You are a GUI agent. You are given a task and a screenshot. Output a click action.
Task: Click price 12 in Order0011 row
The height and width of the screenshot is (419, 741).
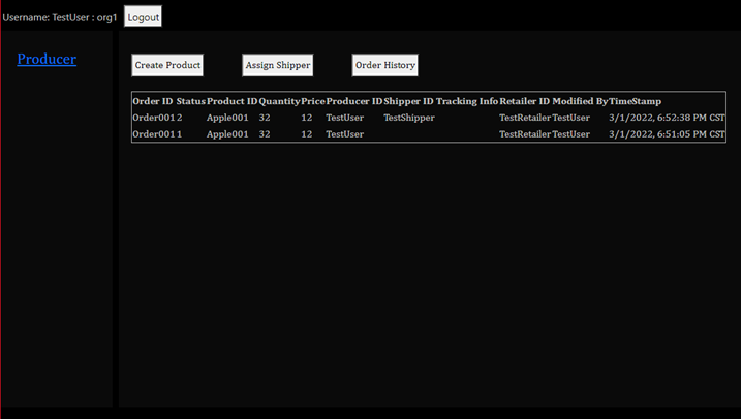[307, 134]
